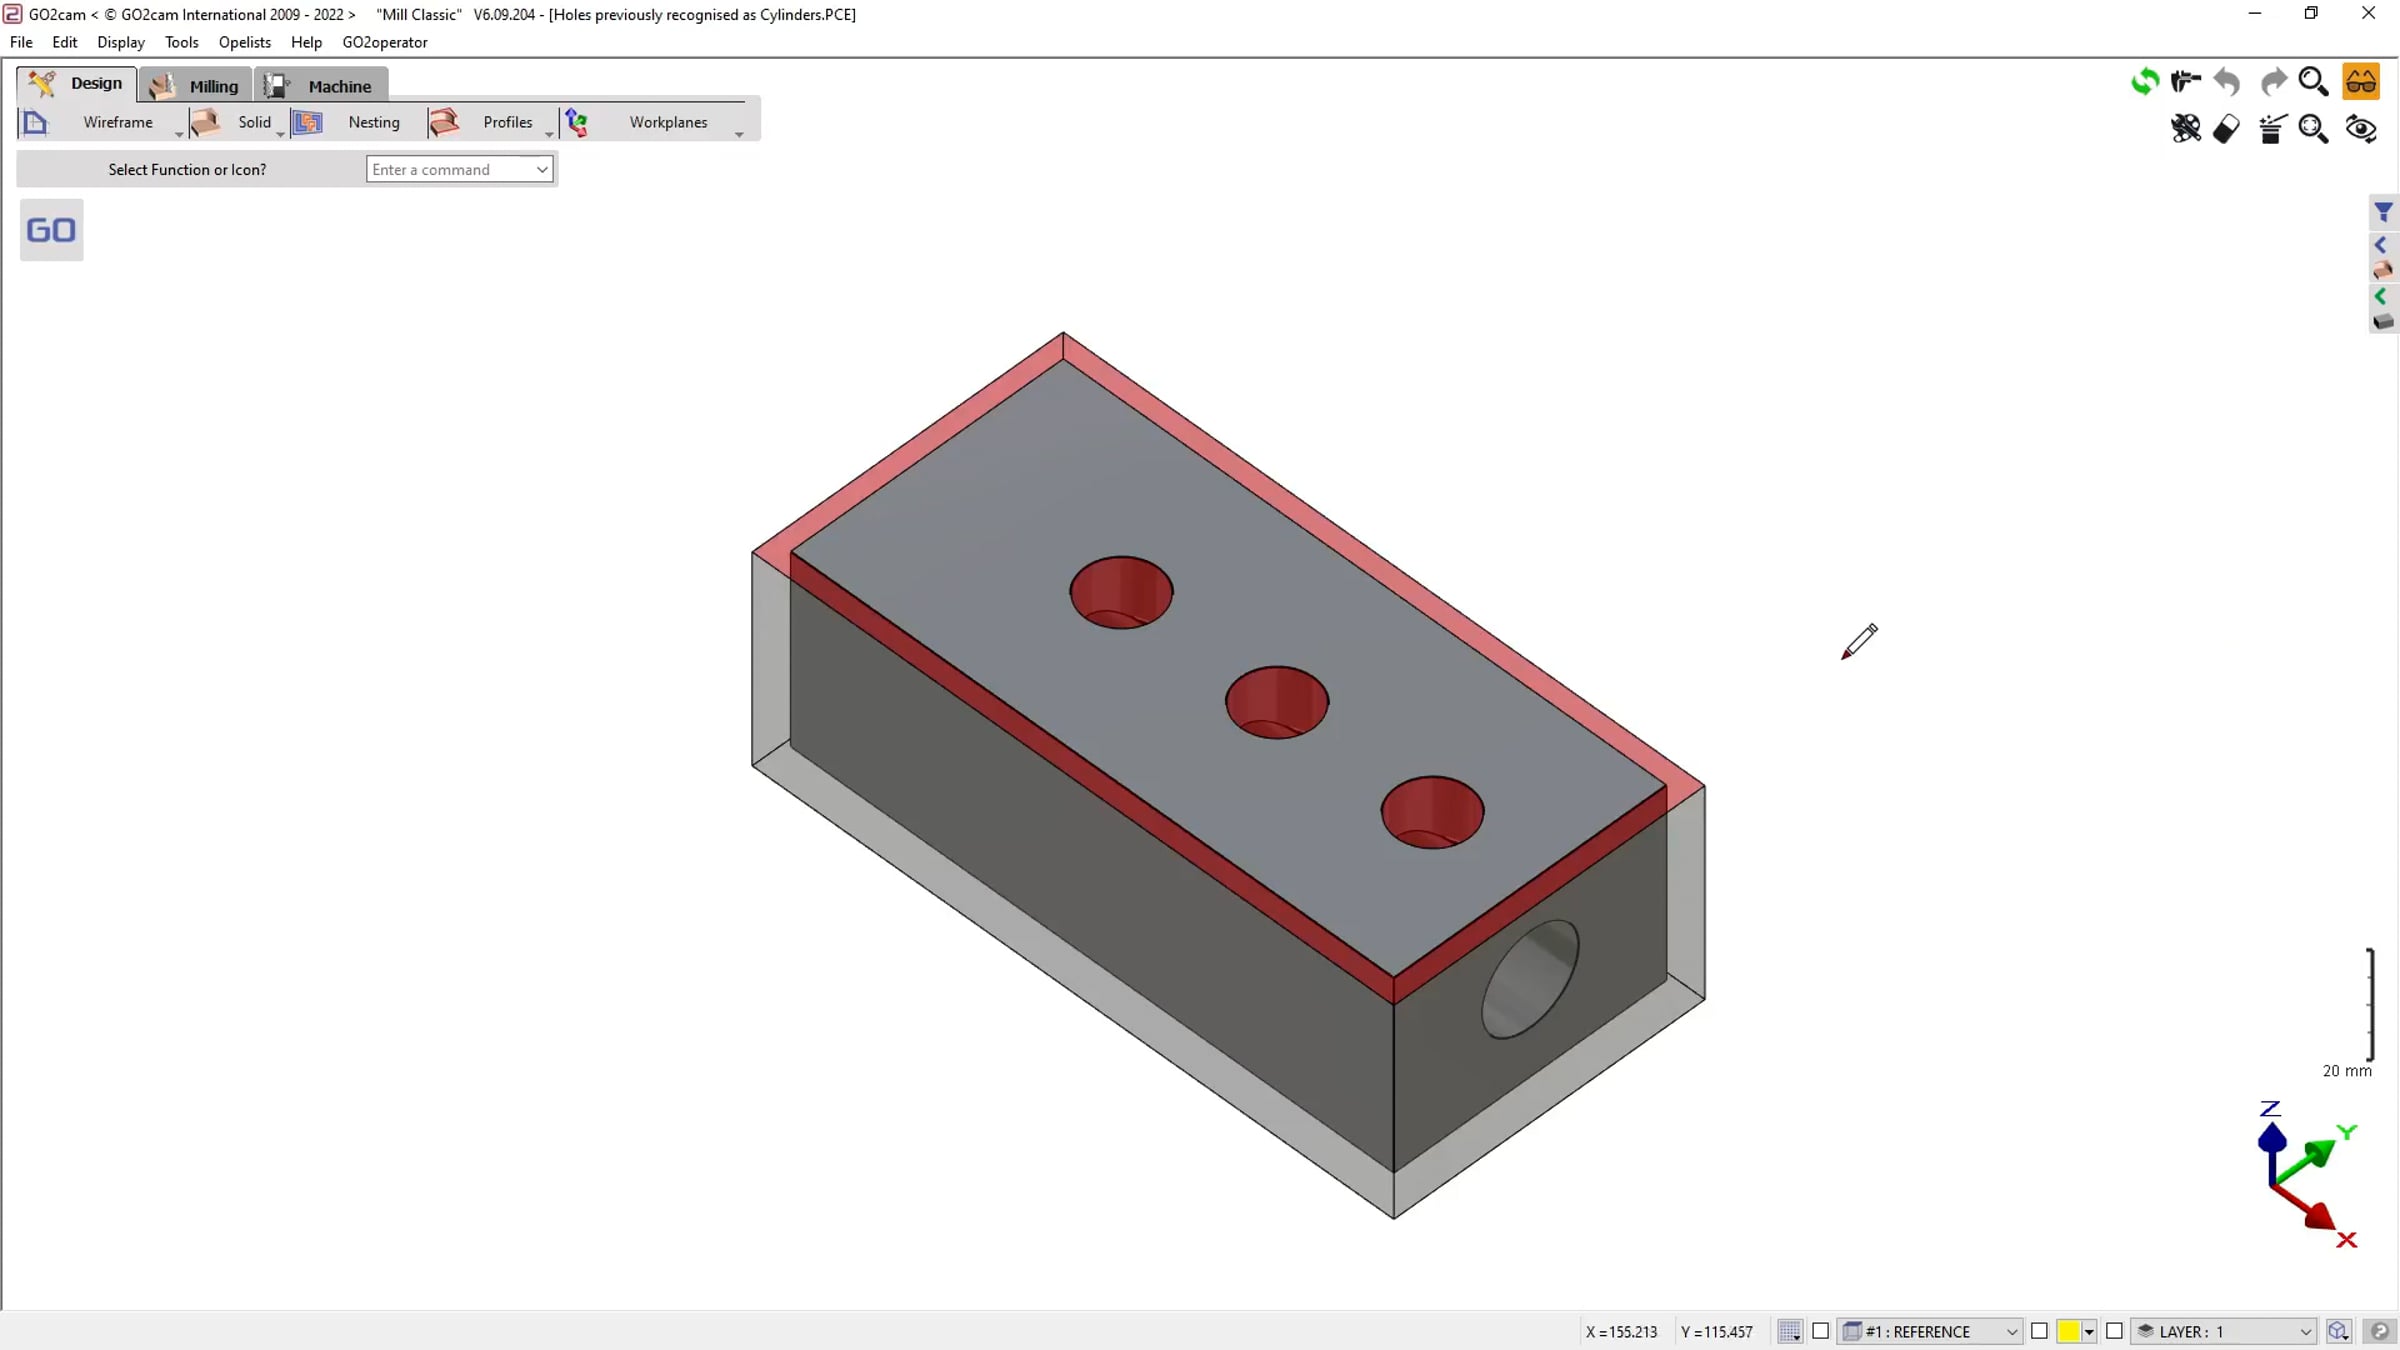Click the Y =115.457 coordinate readout
Viewport: 2400px width, 1350px height.
point(1717,1332)
